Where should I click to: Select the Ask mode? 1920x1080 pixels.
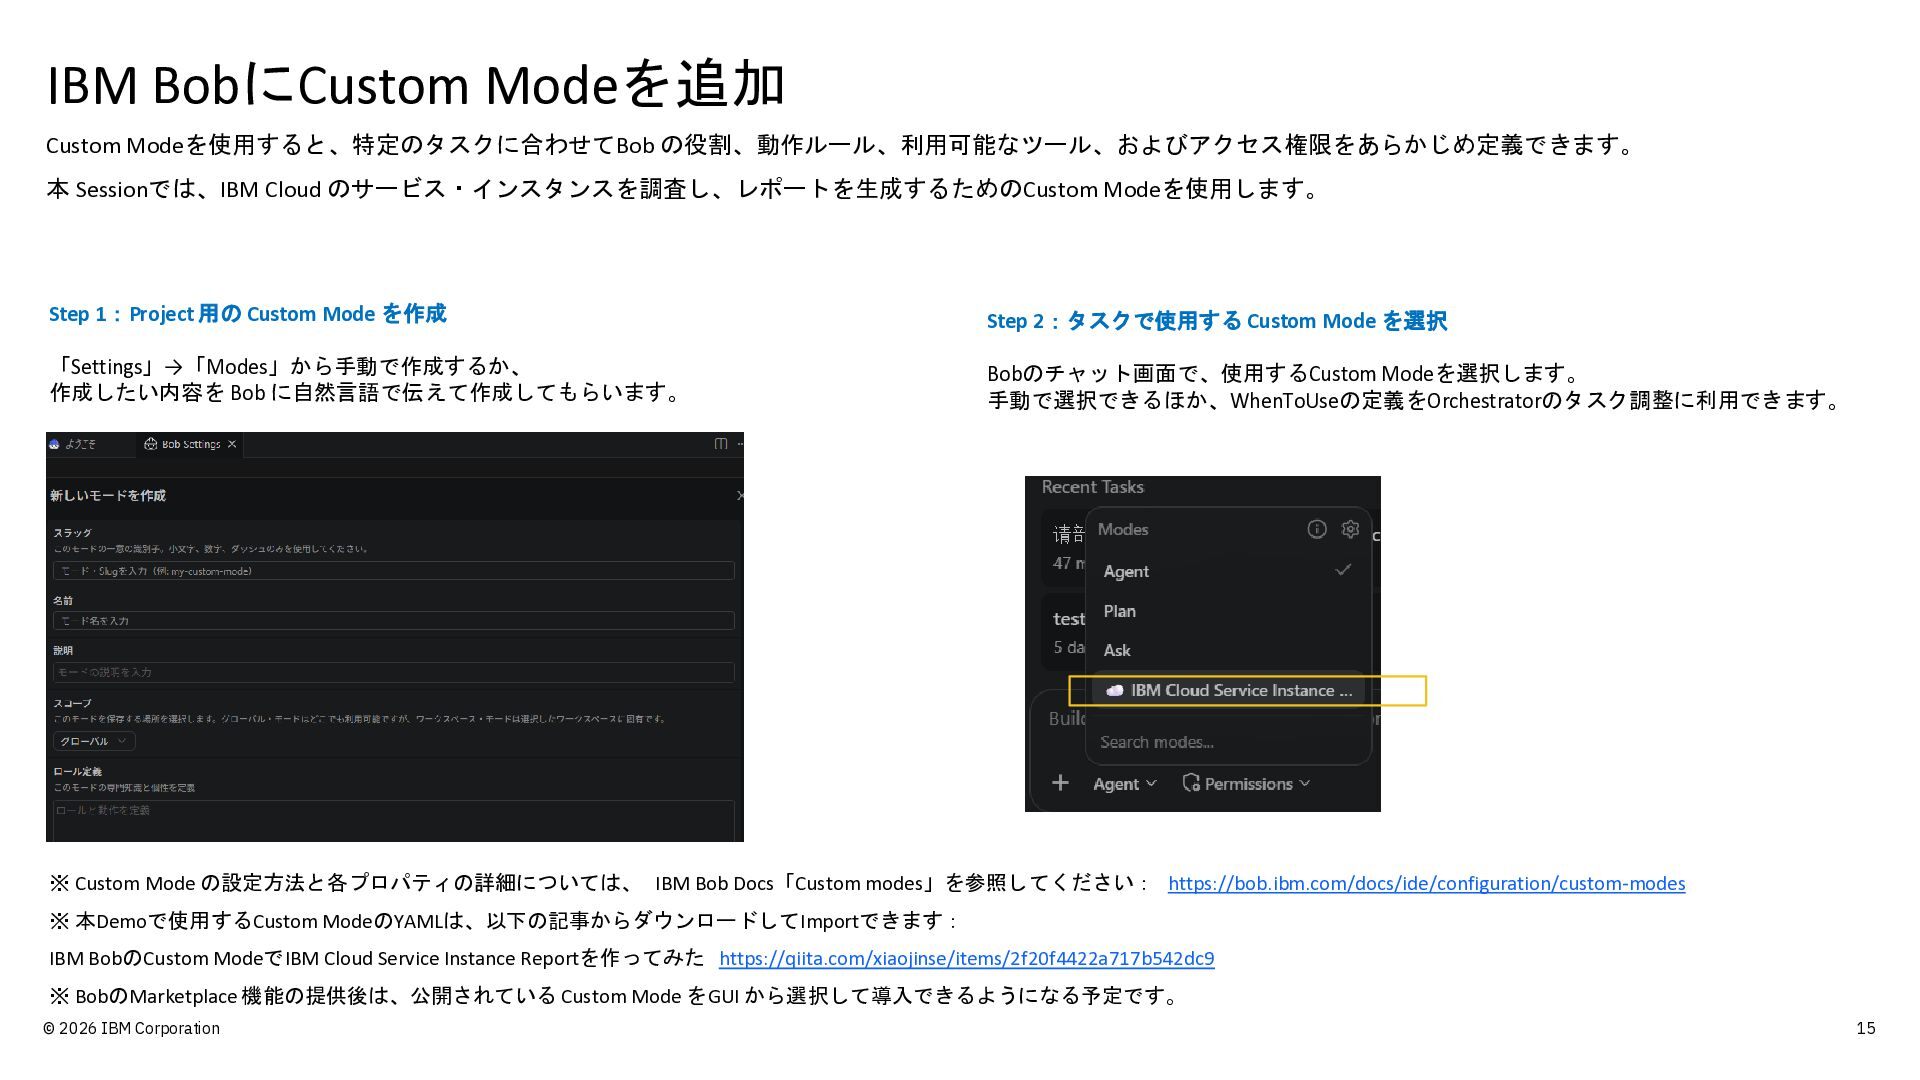(1228, 650)
